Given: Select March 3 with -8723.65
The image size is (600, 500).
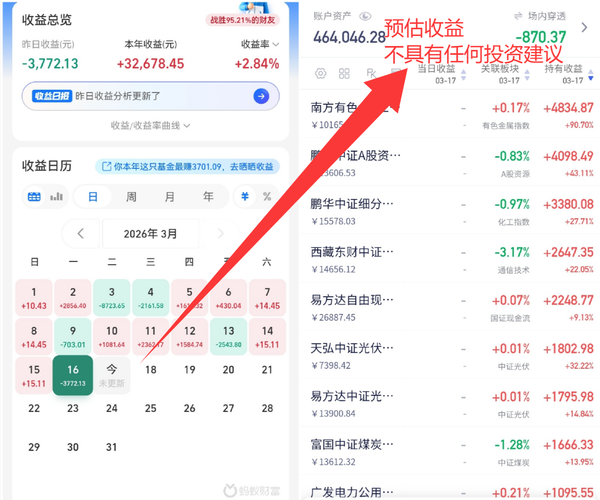Looking at the screenshot, I should [112, 298].
